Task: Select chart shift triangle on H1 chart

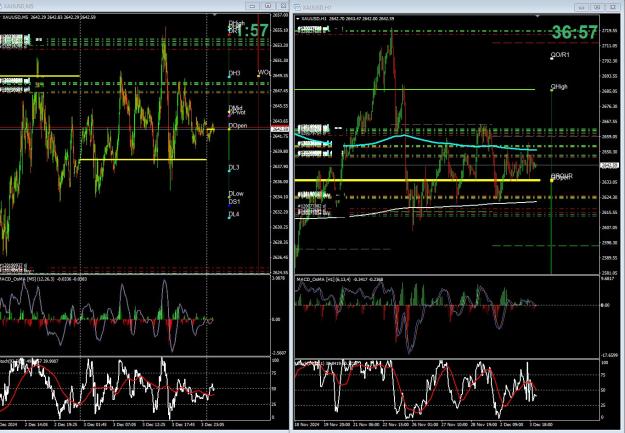Action: (538, 16)
